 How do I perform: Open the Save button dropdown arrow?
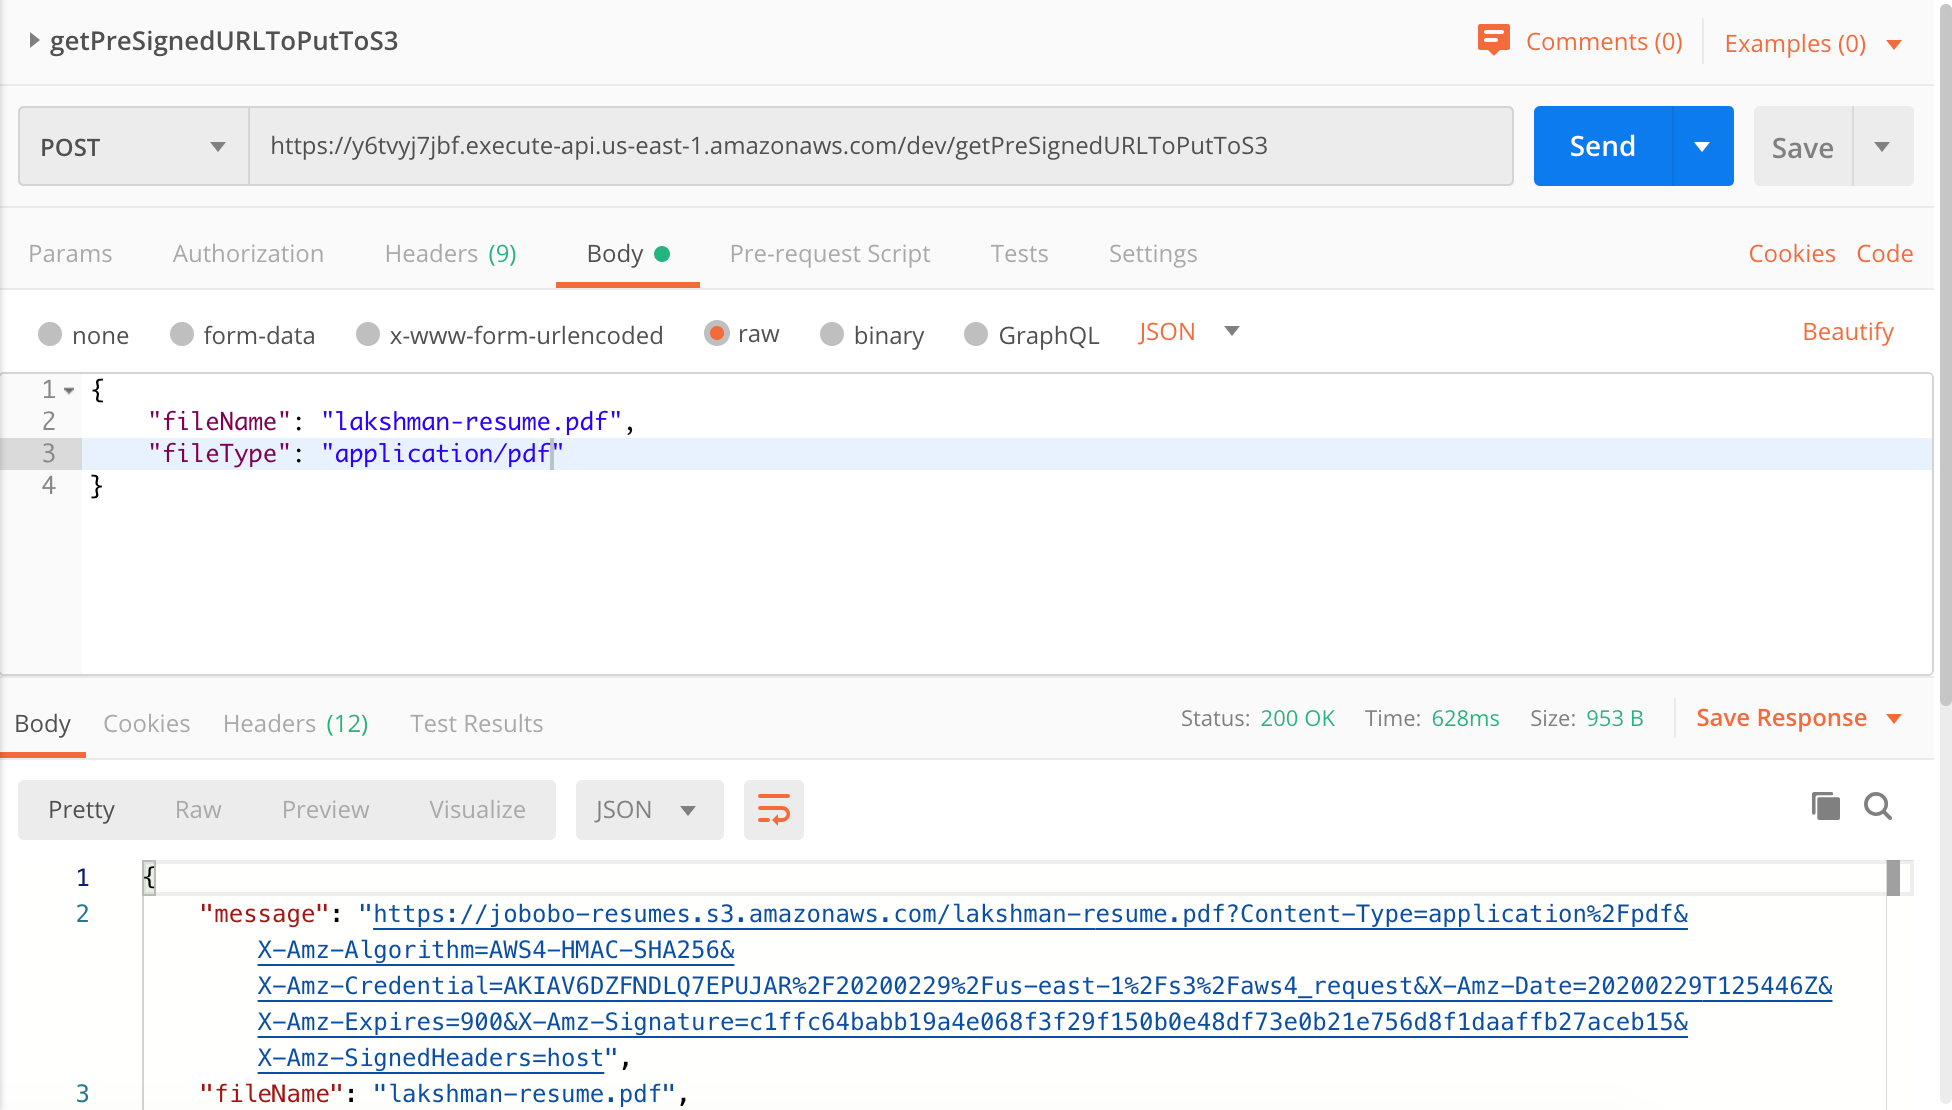[x=1882, y=147]
